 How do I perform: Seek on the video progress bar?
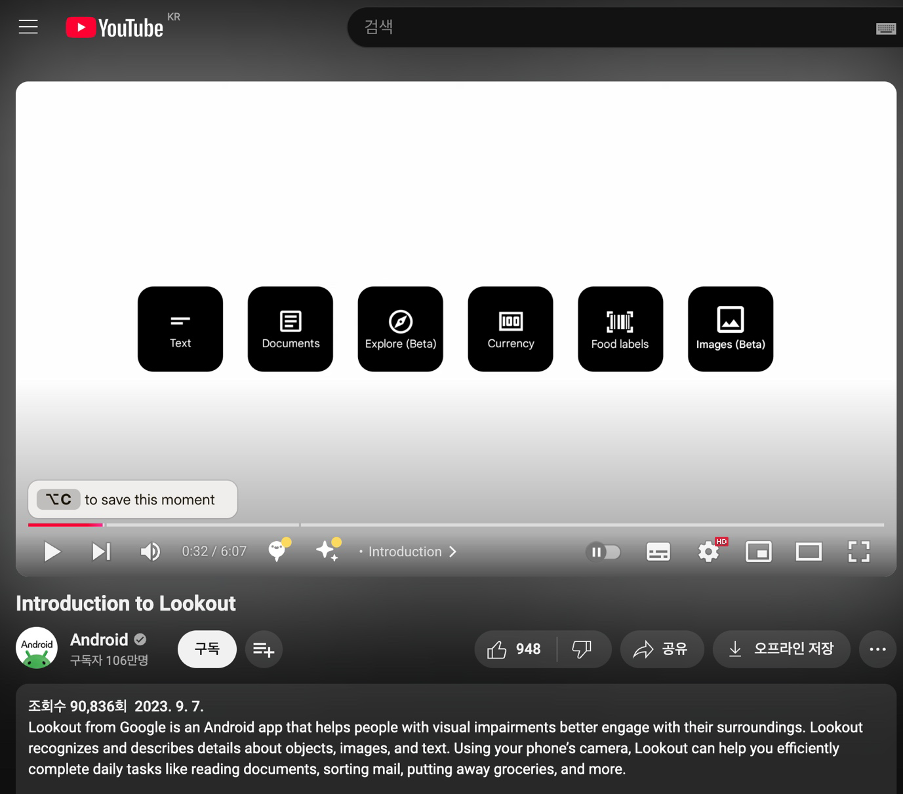[x=455, y=525]
